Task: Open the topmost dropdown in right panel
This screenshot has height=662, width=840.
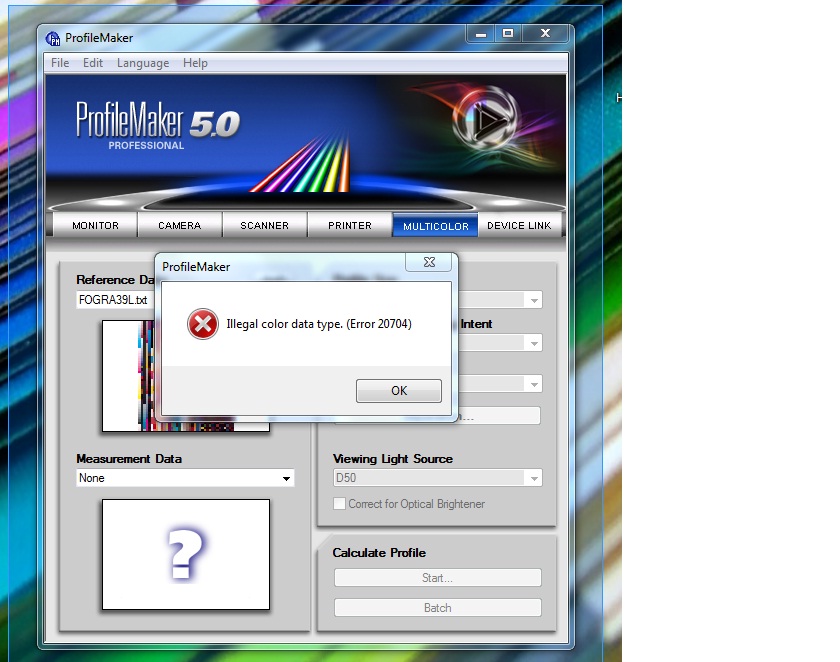Action: pos(500,300)
